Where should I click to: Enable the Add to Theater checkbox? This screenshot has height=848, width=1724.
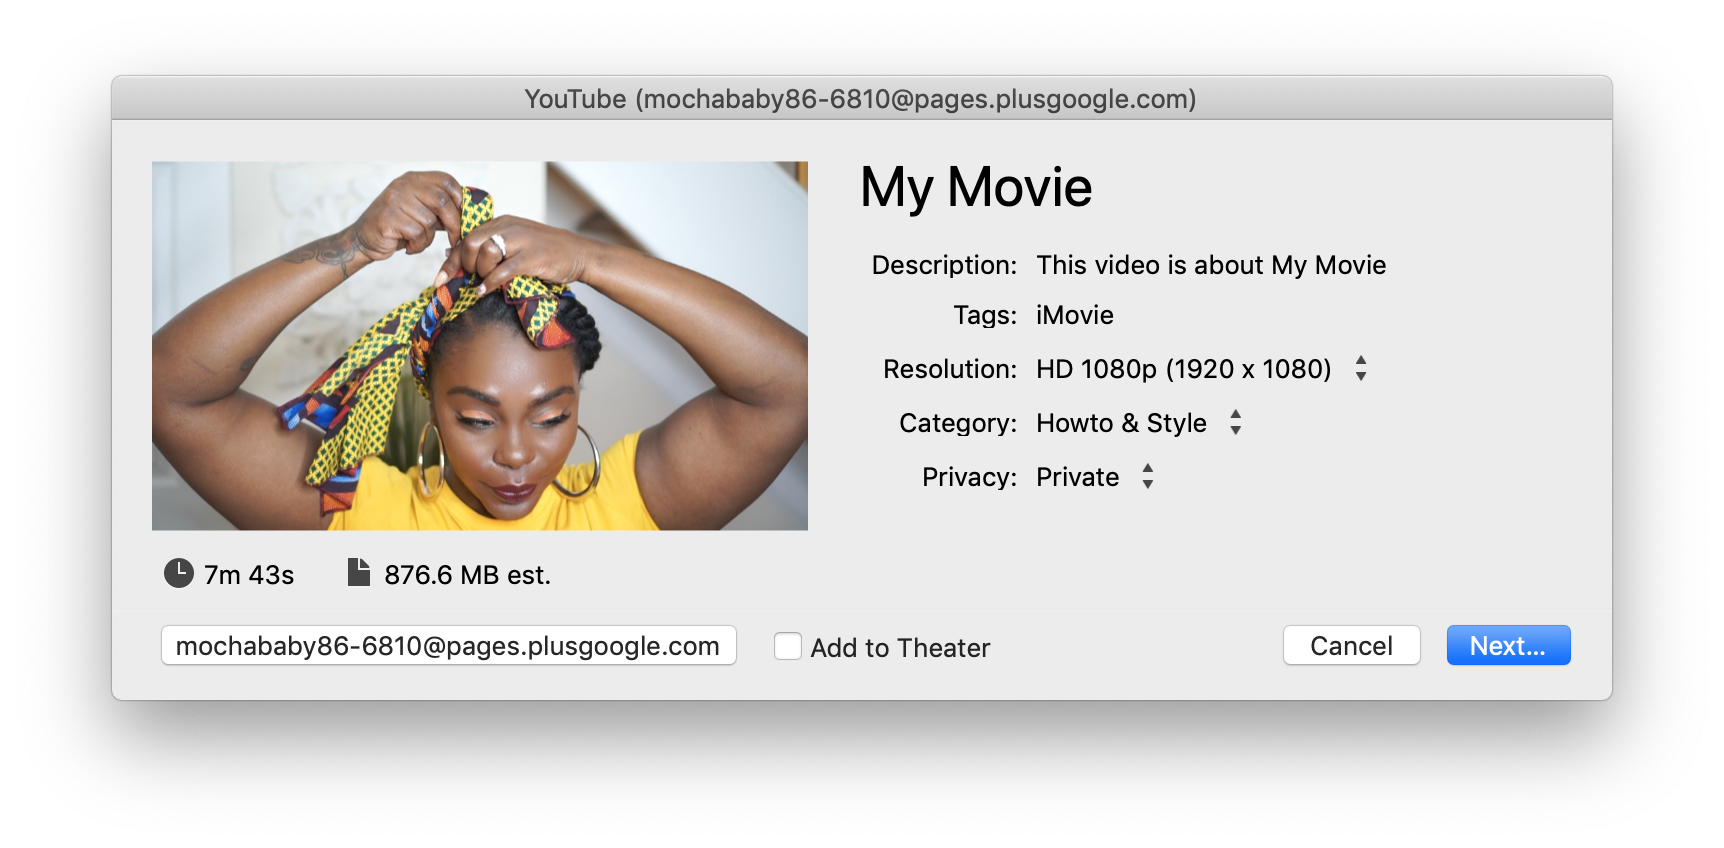click(788, 646)
